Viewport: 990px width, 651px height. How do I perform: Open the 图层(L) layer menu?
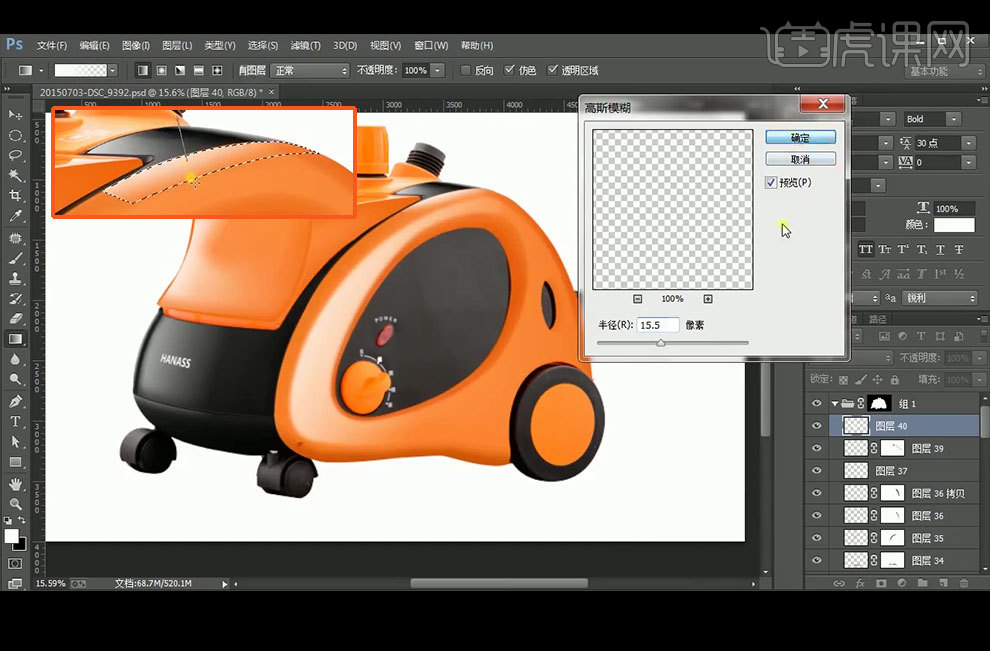176,45
